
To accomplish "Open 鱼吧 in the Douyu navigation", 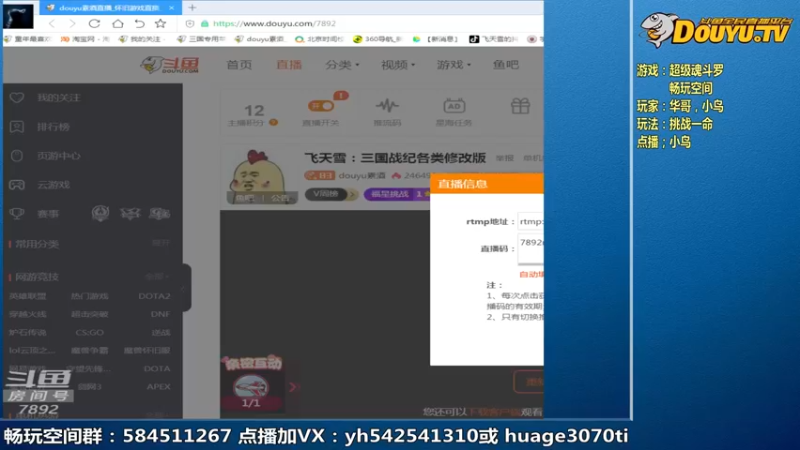I will 506,65.
